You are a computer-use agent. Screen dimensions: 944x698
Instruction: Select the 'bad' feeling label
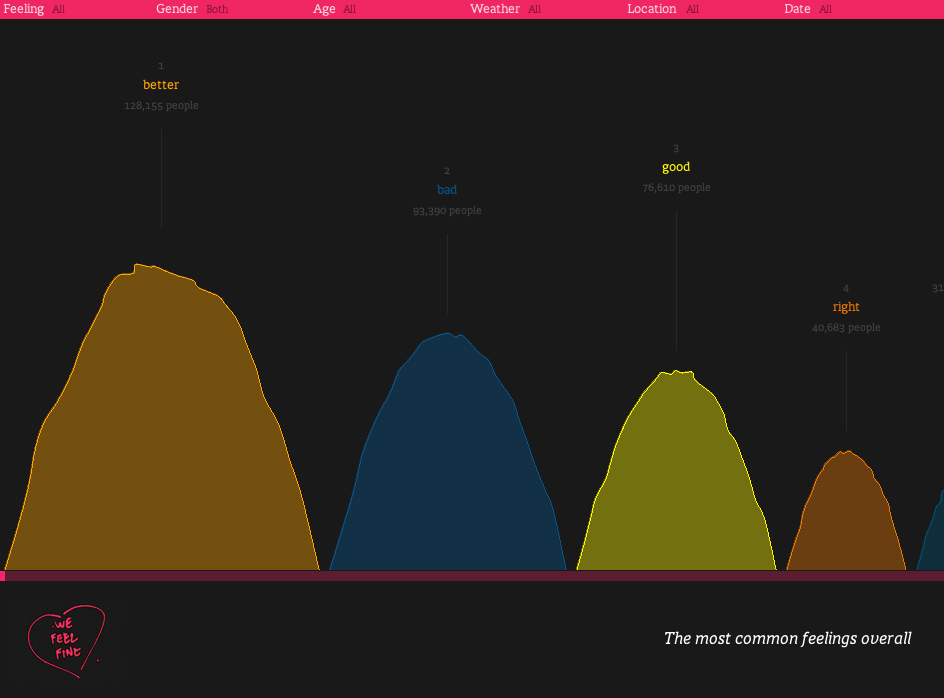(x=447, y=190)
